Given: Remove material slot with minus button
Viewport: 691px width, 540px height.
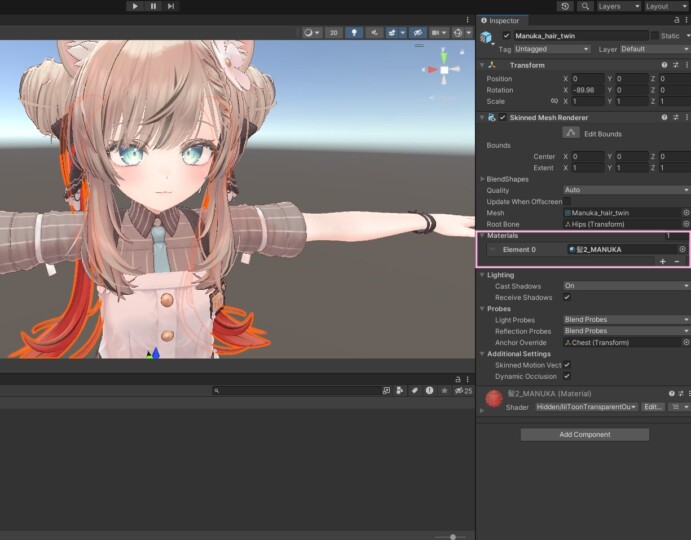Looking at the screenshot, I should (677, 261).
